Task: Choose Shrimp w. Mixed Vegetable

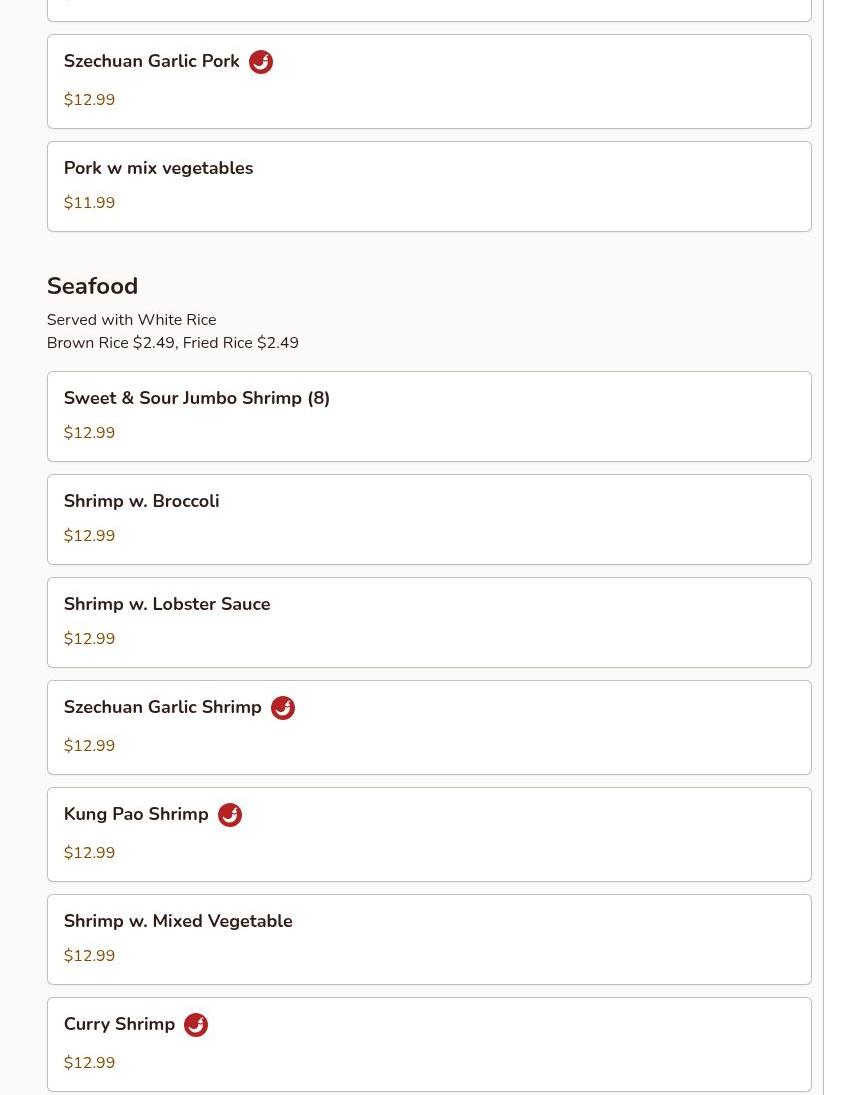Action: [178, 921]
